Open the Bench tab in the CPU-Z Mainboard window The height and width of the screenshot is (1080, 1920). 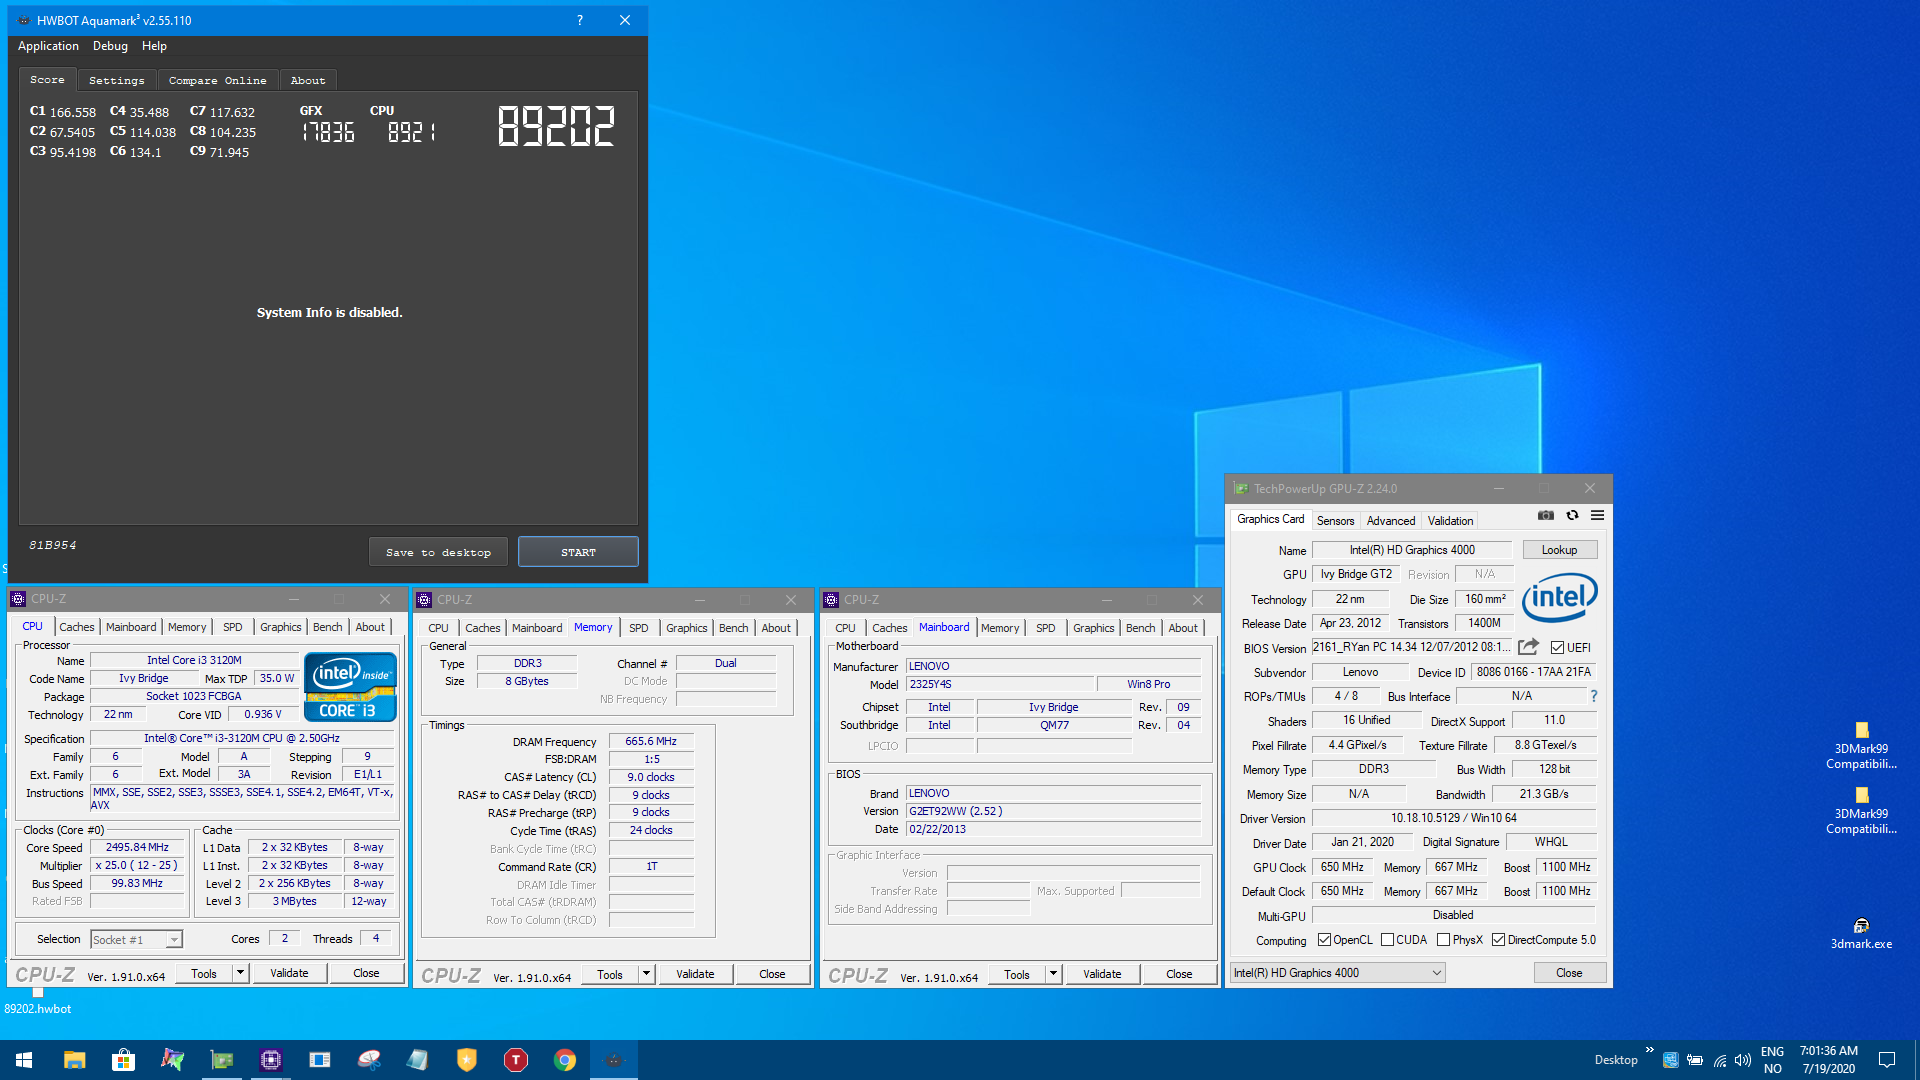[1140, 628]
